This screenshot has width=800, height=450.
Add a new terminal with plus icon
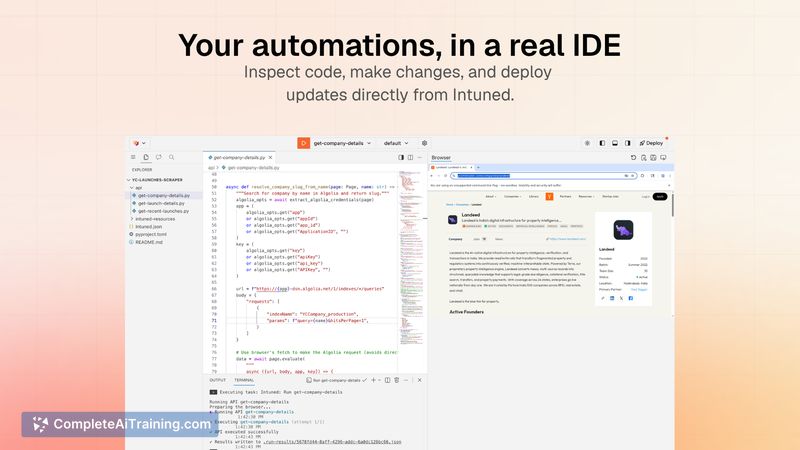(x=373, y=380)
